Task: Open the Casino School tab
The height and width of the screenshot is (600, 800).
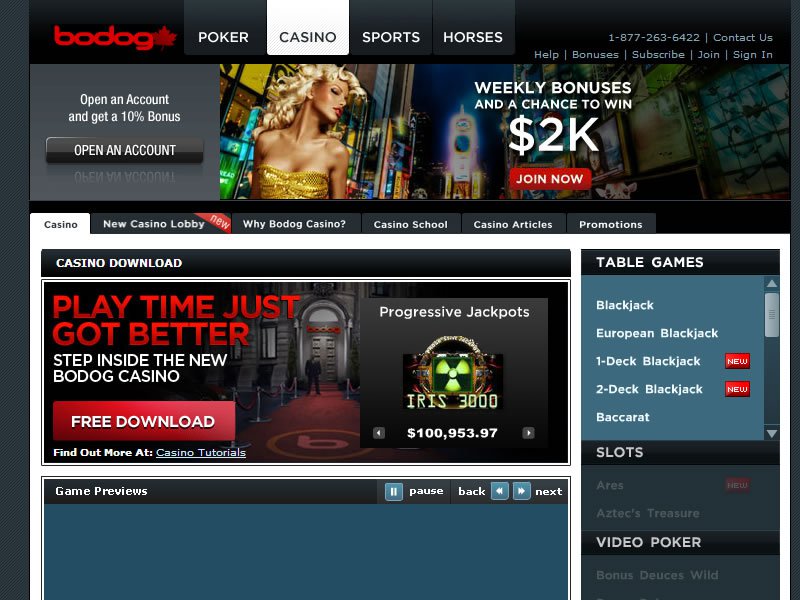Action: click(411, 223)
